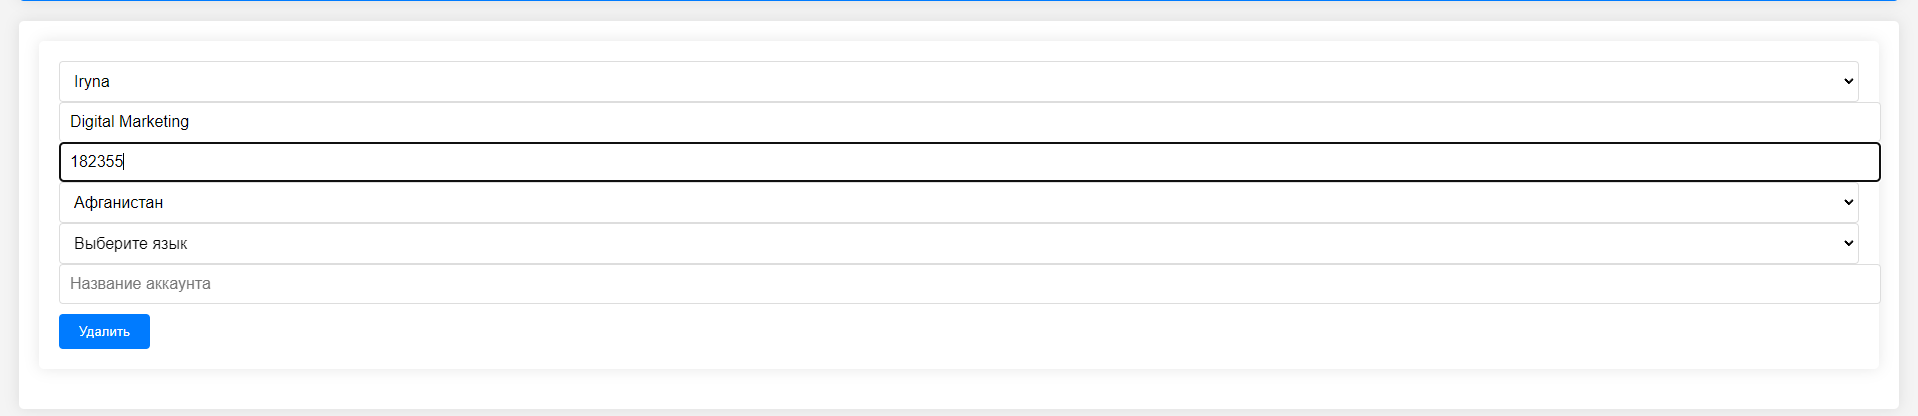Click the arrow icon of Iryna select

pos(1848,81)
